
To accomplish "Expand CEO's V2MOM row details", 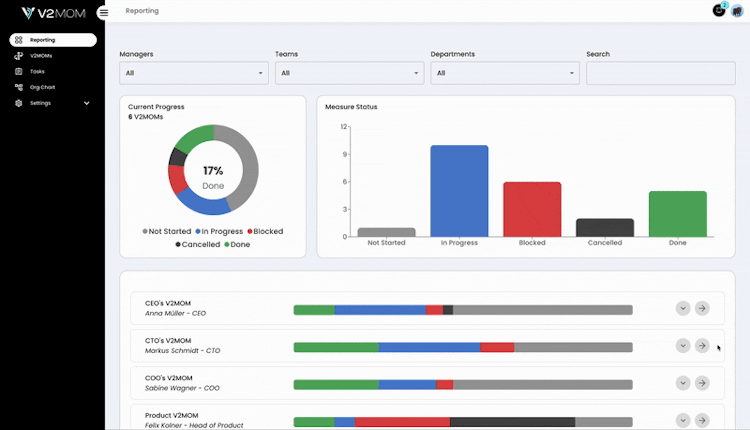I will [683, 309].
